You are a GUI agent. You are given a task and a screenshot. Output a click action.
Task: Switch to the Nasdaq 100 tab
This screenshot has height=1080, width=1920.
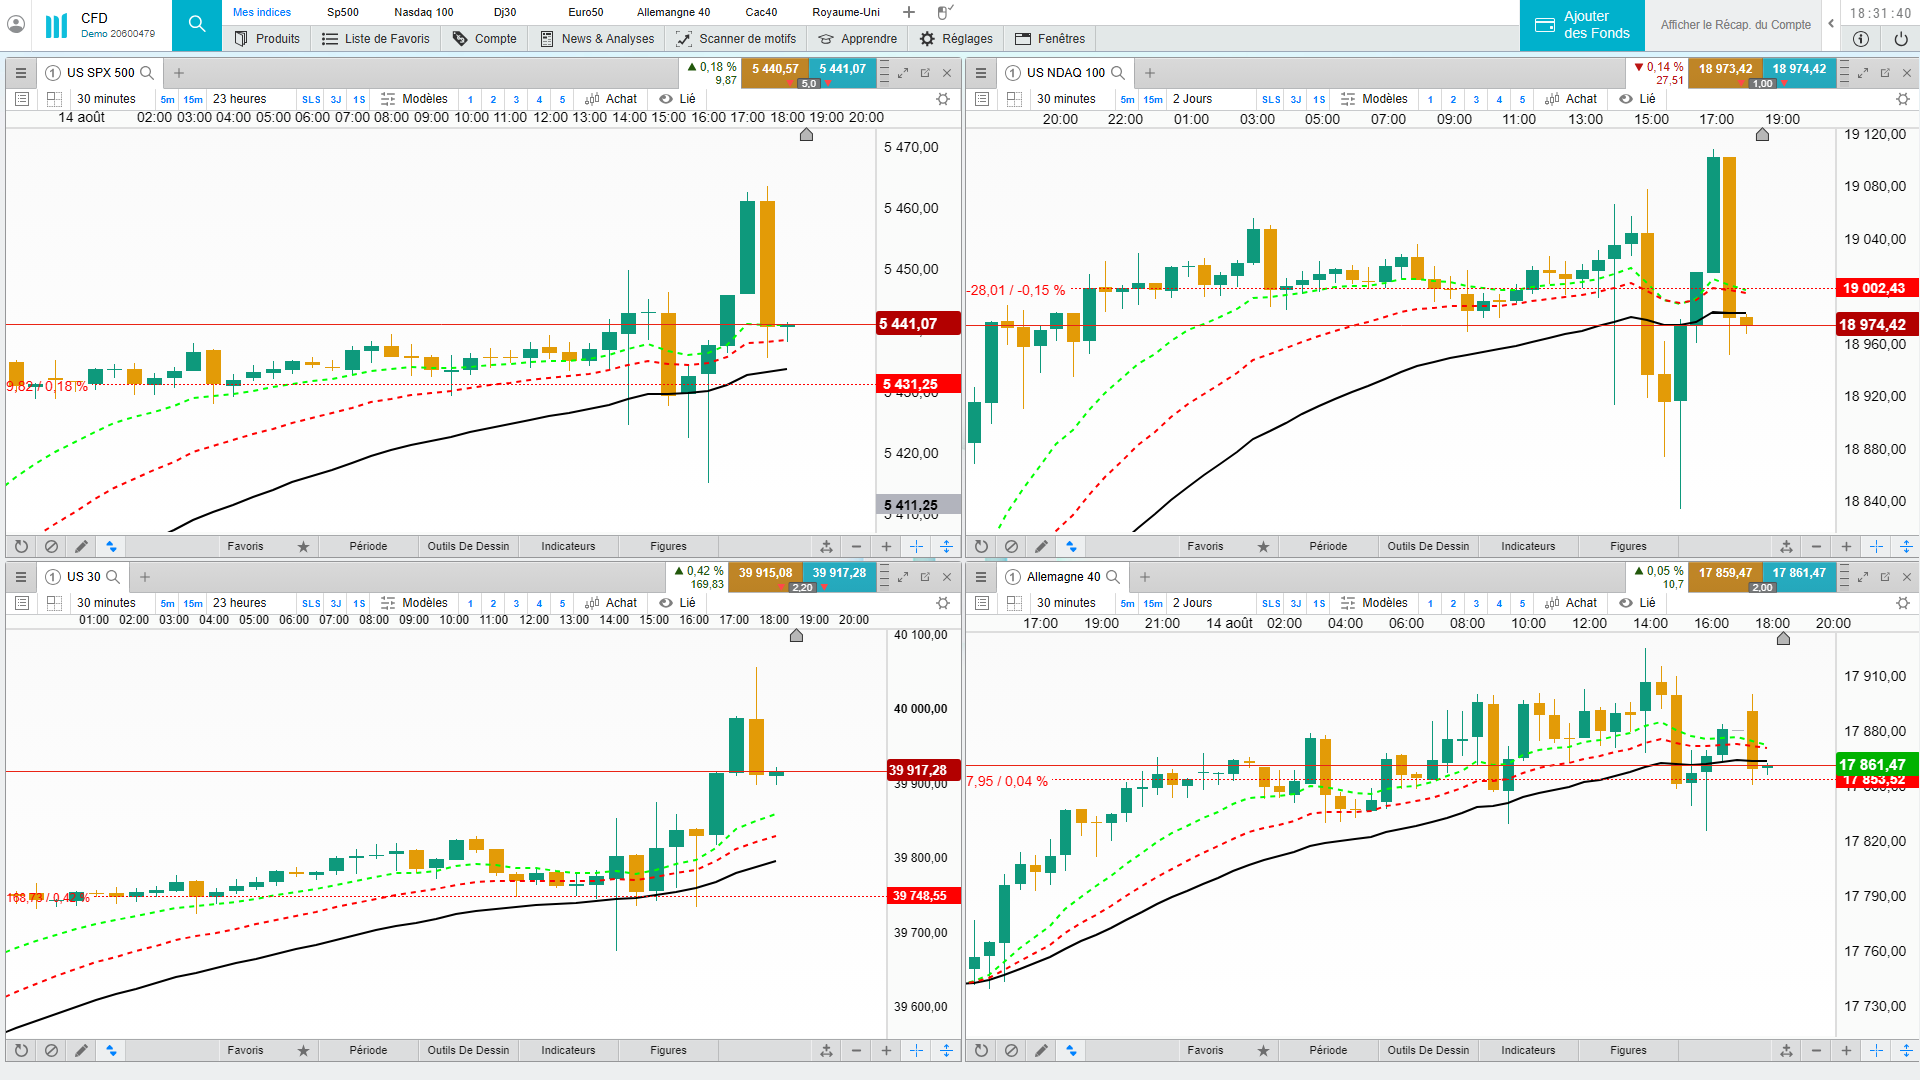(x=423, y=12)
